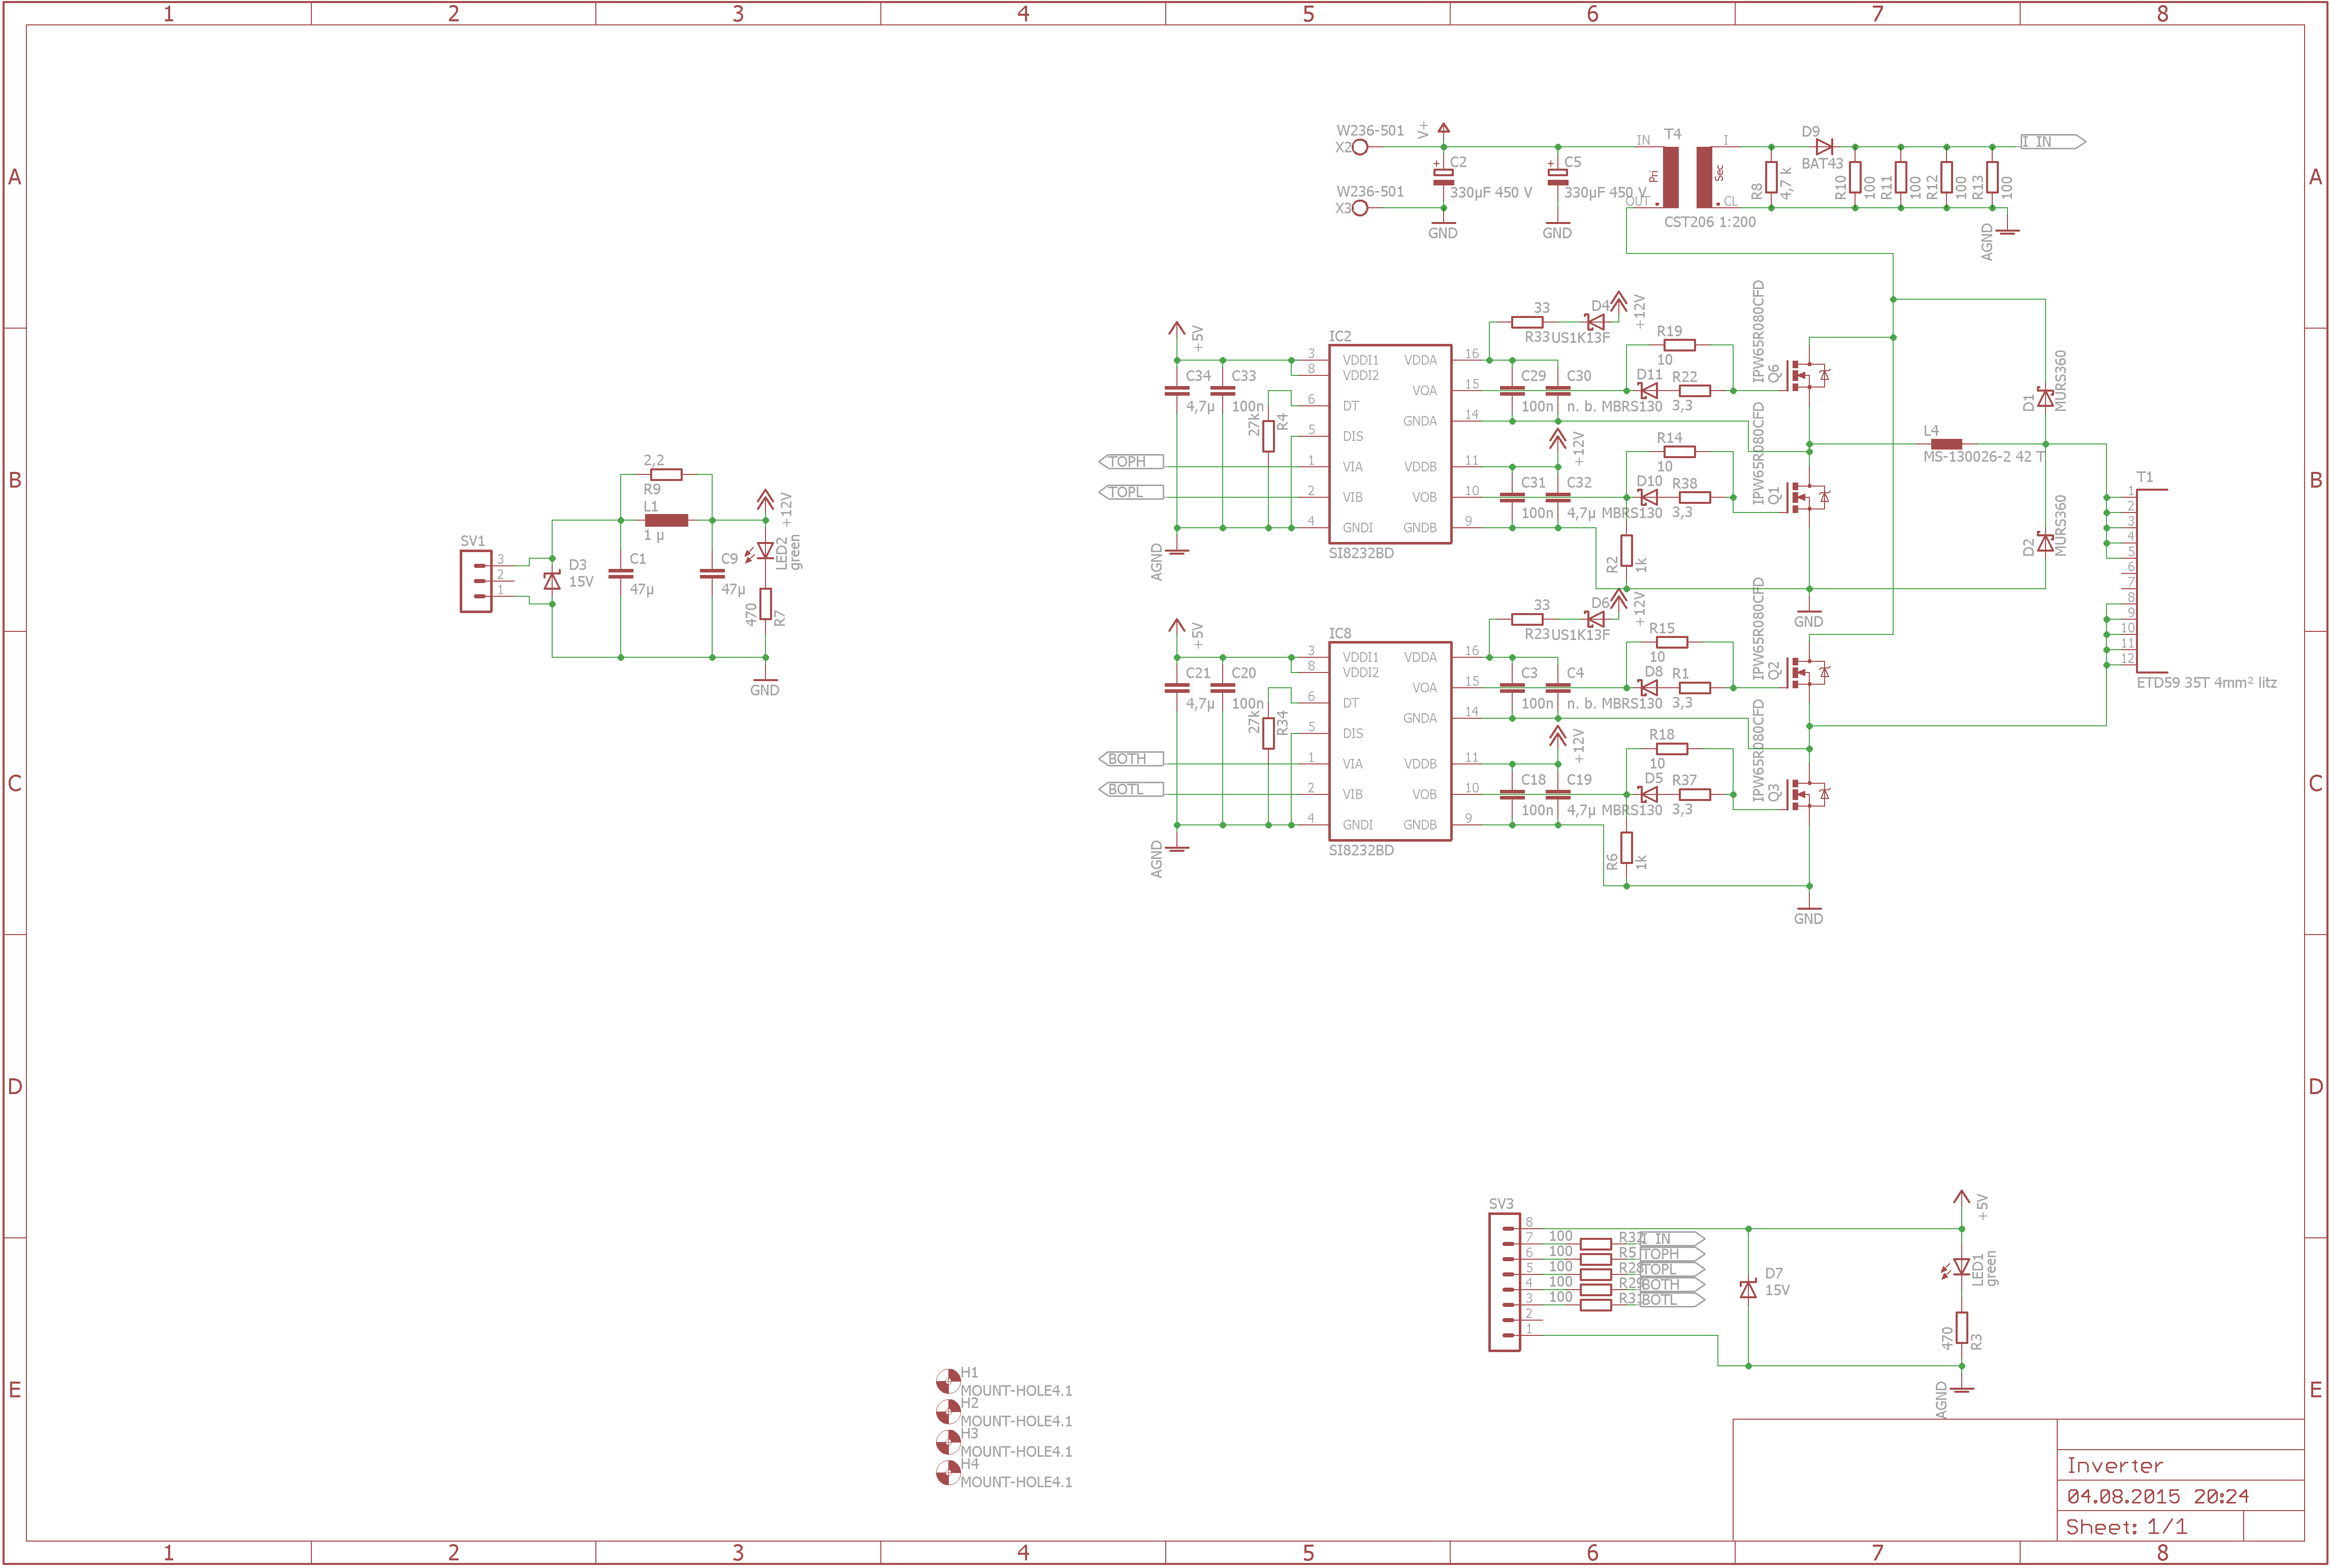Select the R2 1k resistor symbol
The height and width of the screenshot is (1568, 2330).
1626,551
